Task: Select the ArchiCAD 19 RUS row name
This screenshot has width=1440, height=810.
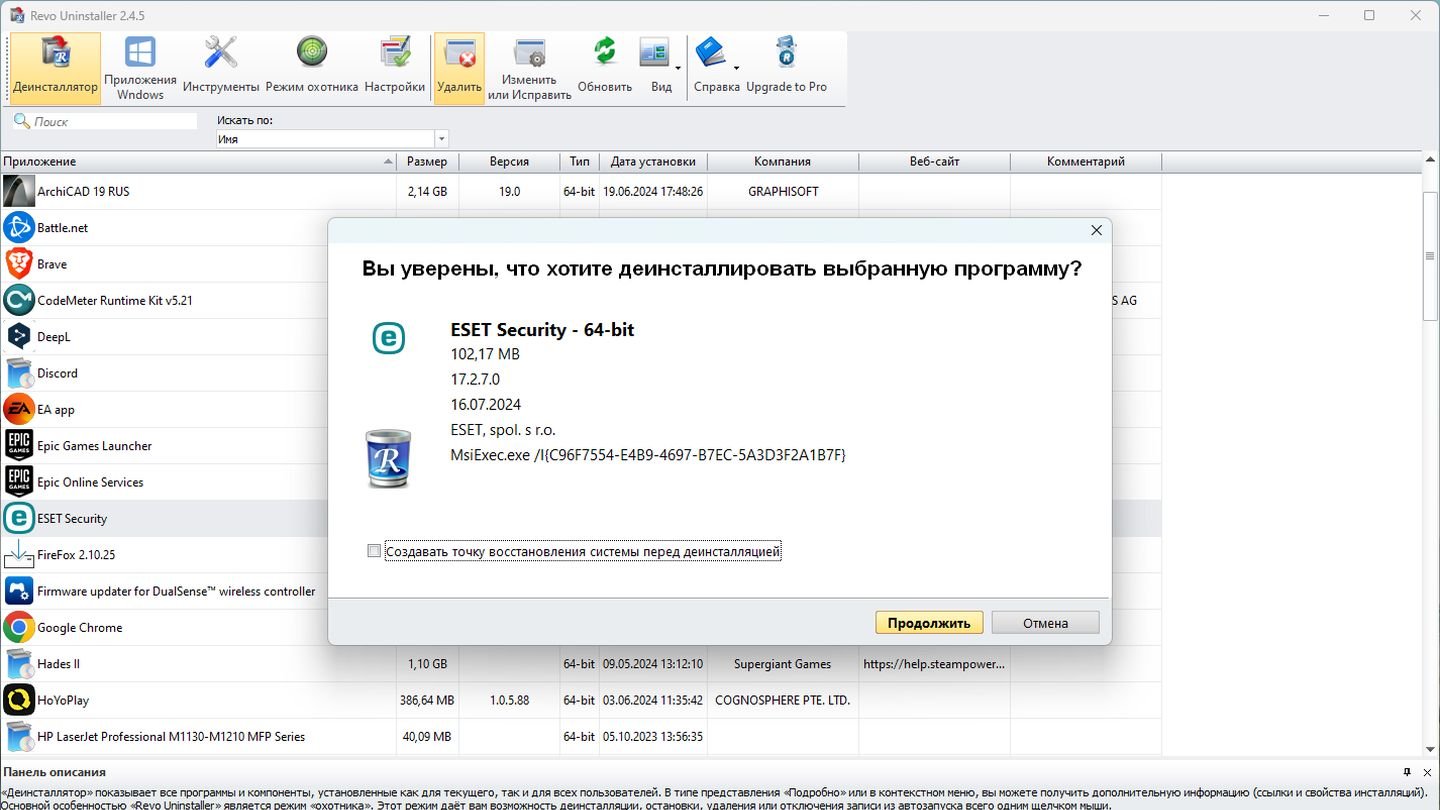Action: (x=83, y=191)
